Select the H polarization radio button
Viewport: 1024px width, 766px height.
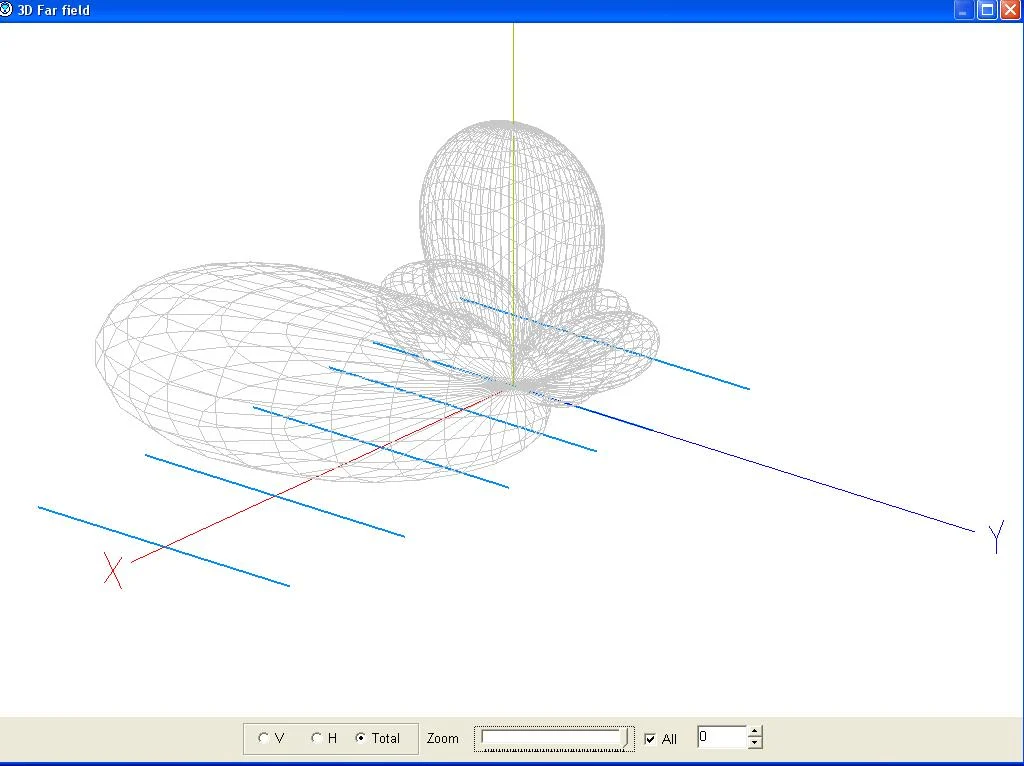[x=316, y=738]
